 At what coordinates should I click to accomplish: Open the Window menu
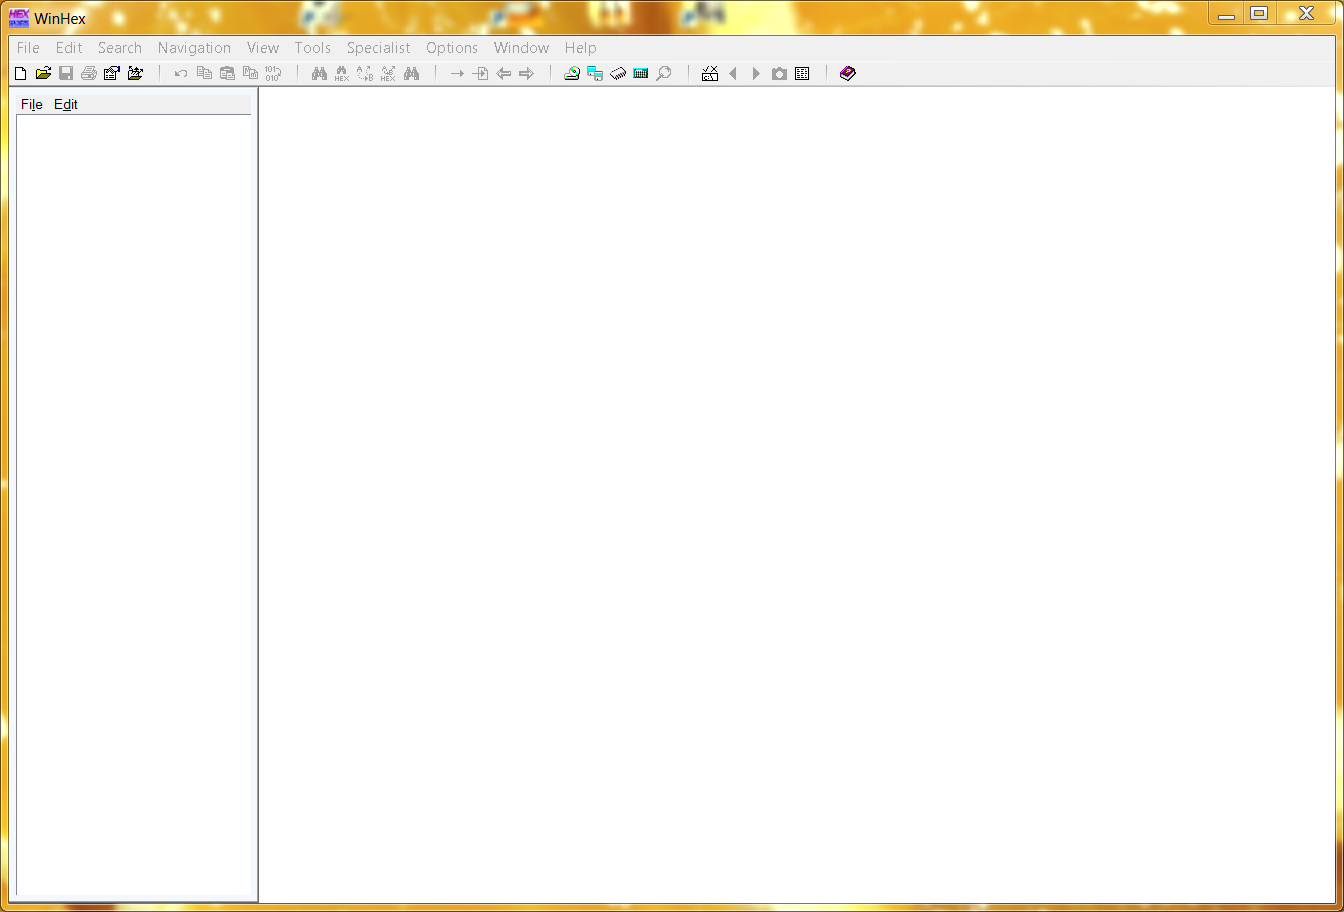[522, 47]
